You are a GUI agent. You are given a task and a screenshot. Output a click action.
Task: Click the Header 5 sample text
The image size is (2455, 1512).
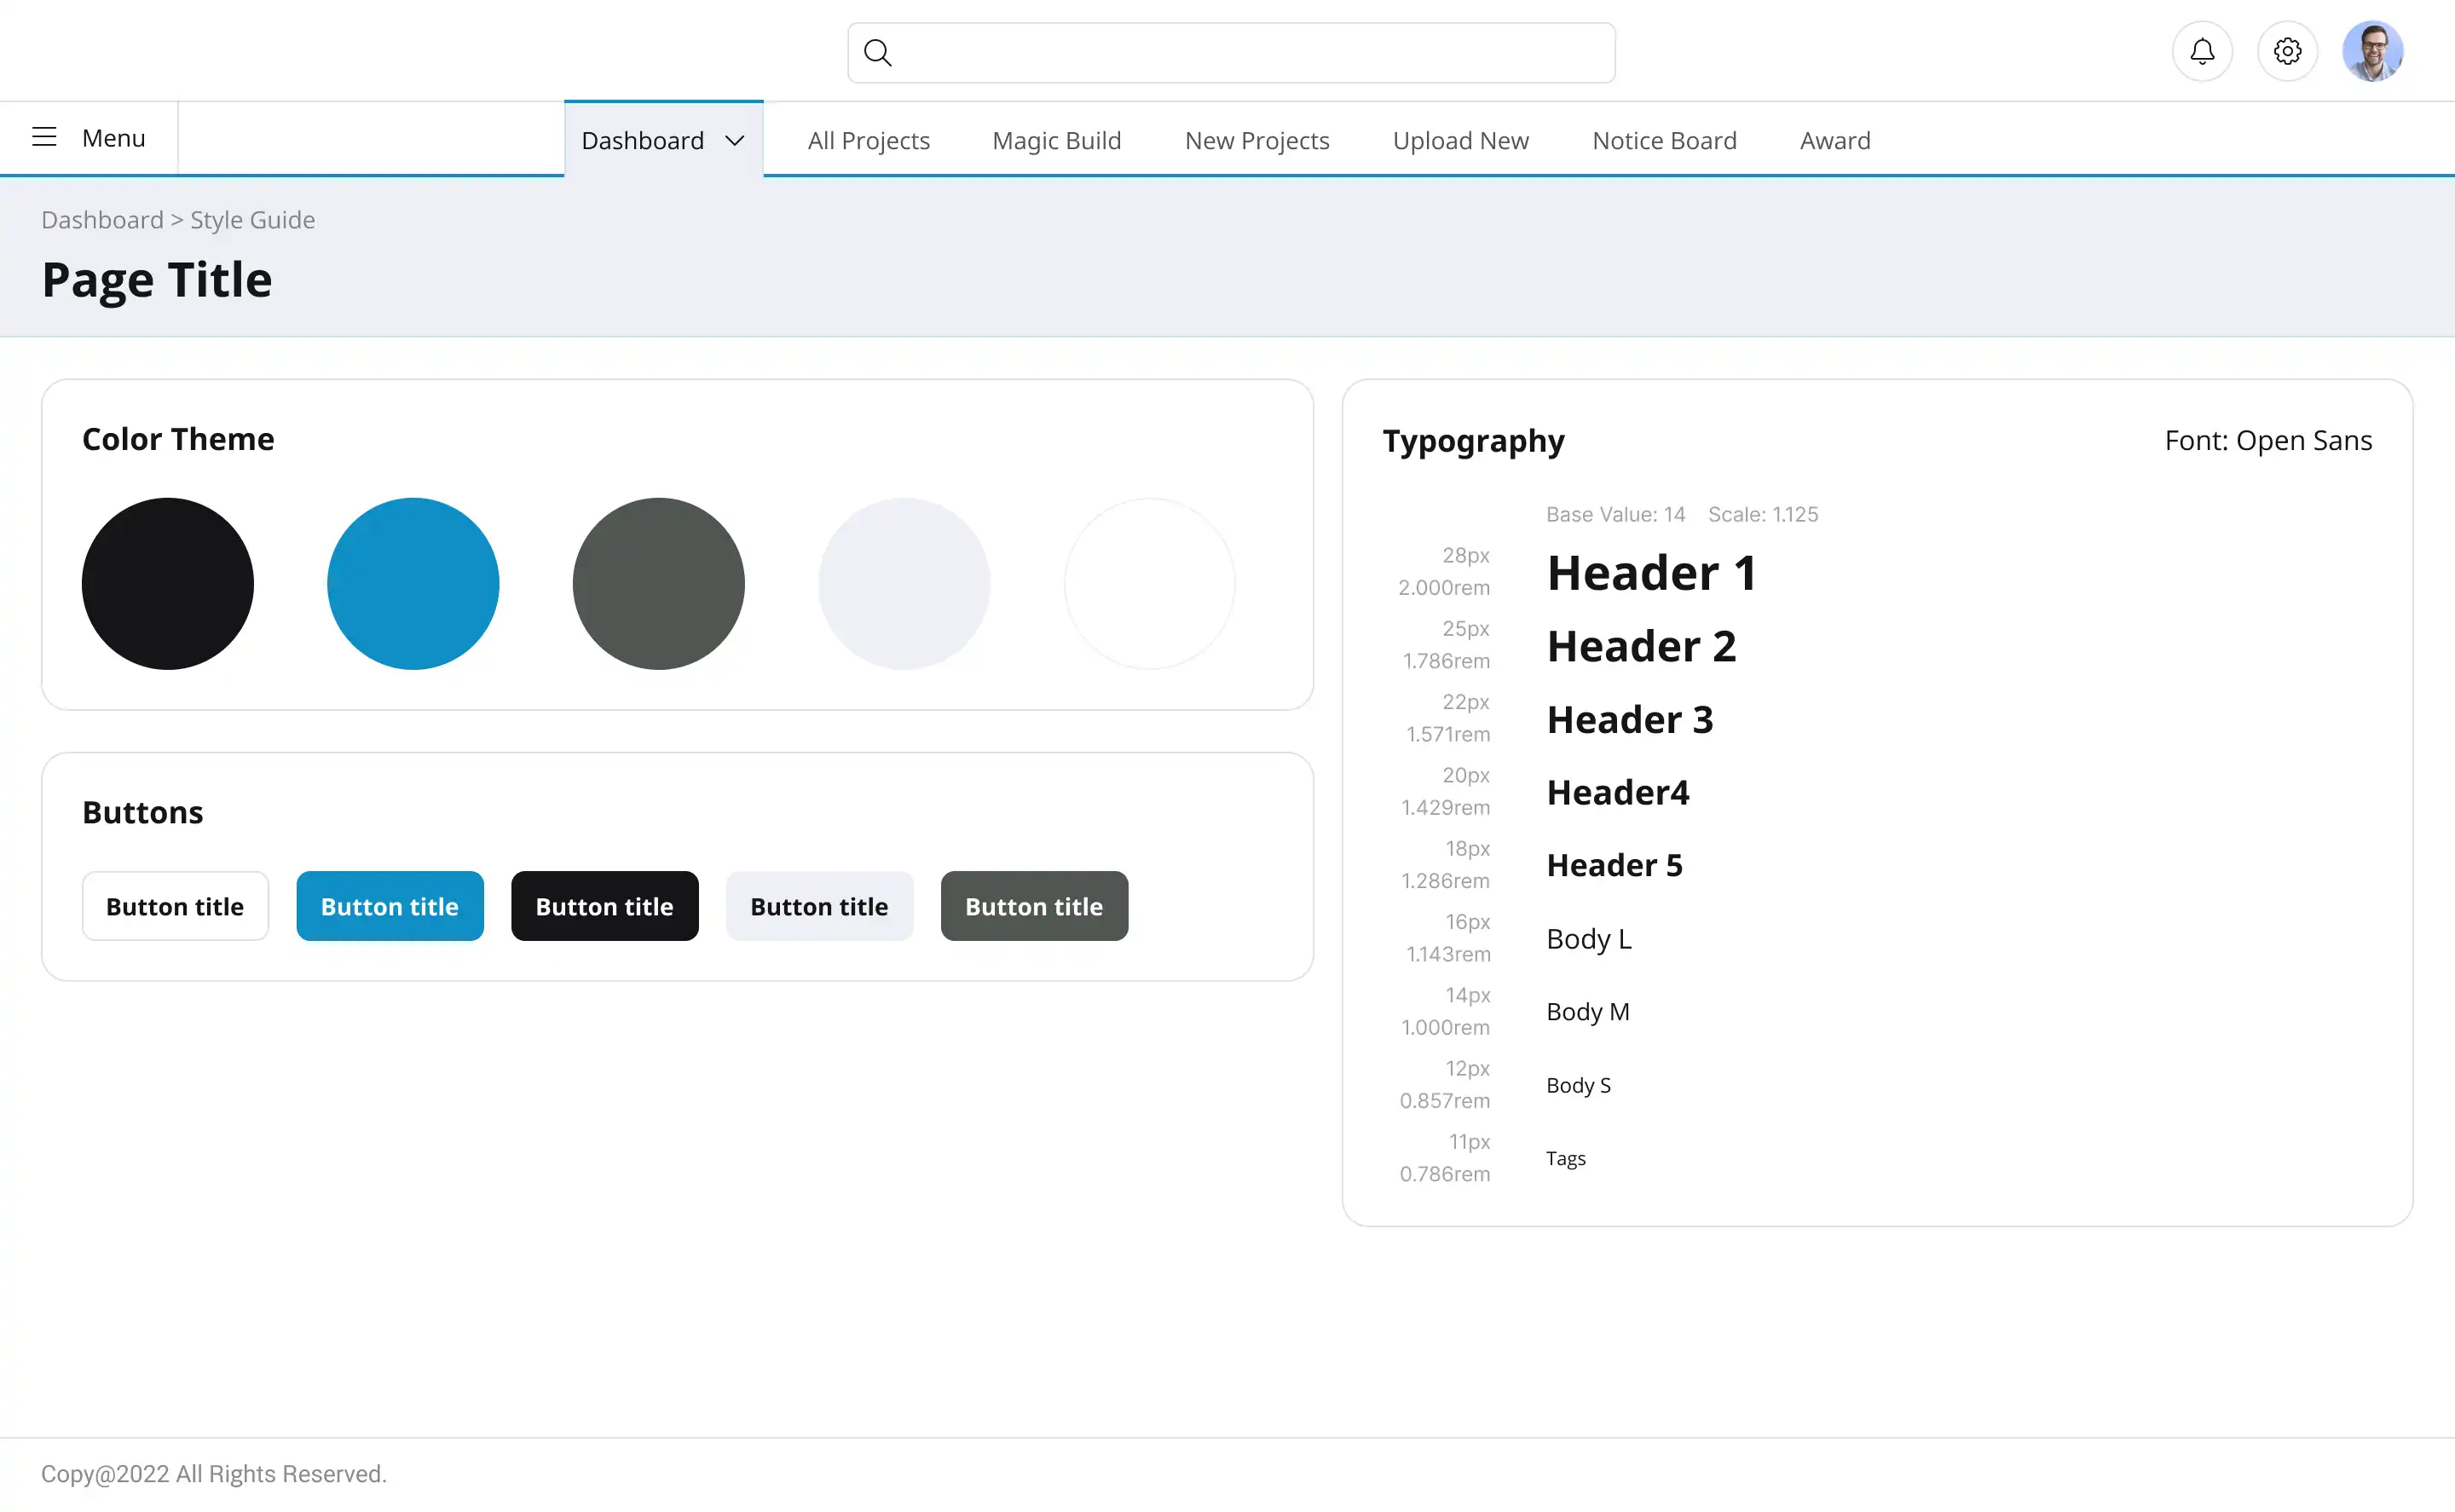[x=1614, y=865]
